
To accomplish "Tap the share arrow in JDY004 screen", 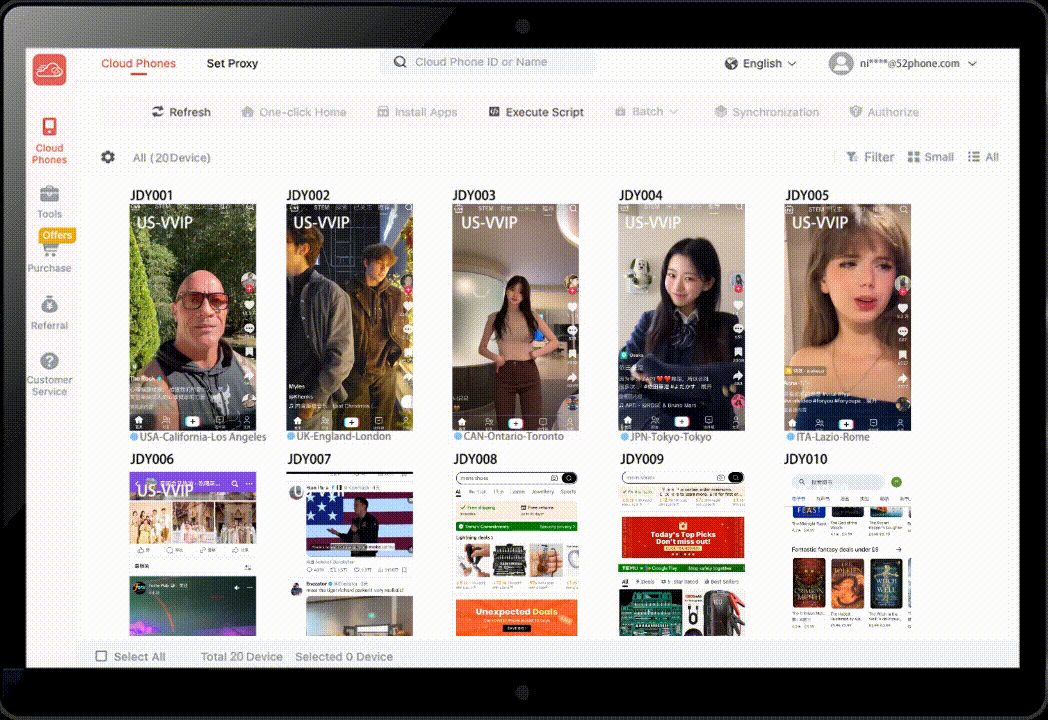I will coord(737,376).
